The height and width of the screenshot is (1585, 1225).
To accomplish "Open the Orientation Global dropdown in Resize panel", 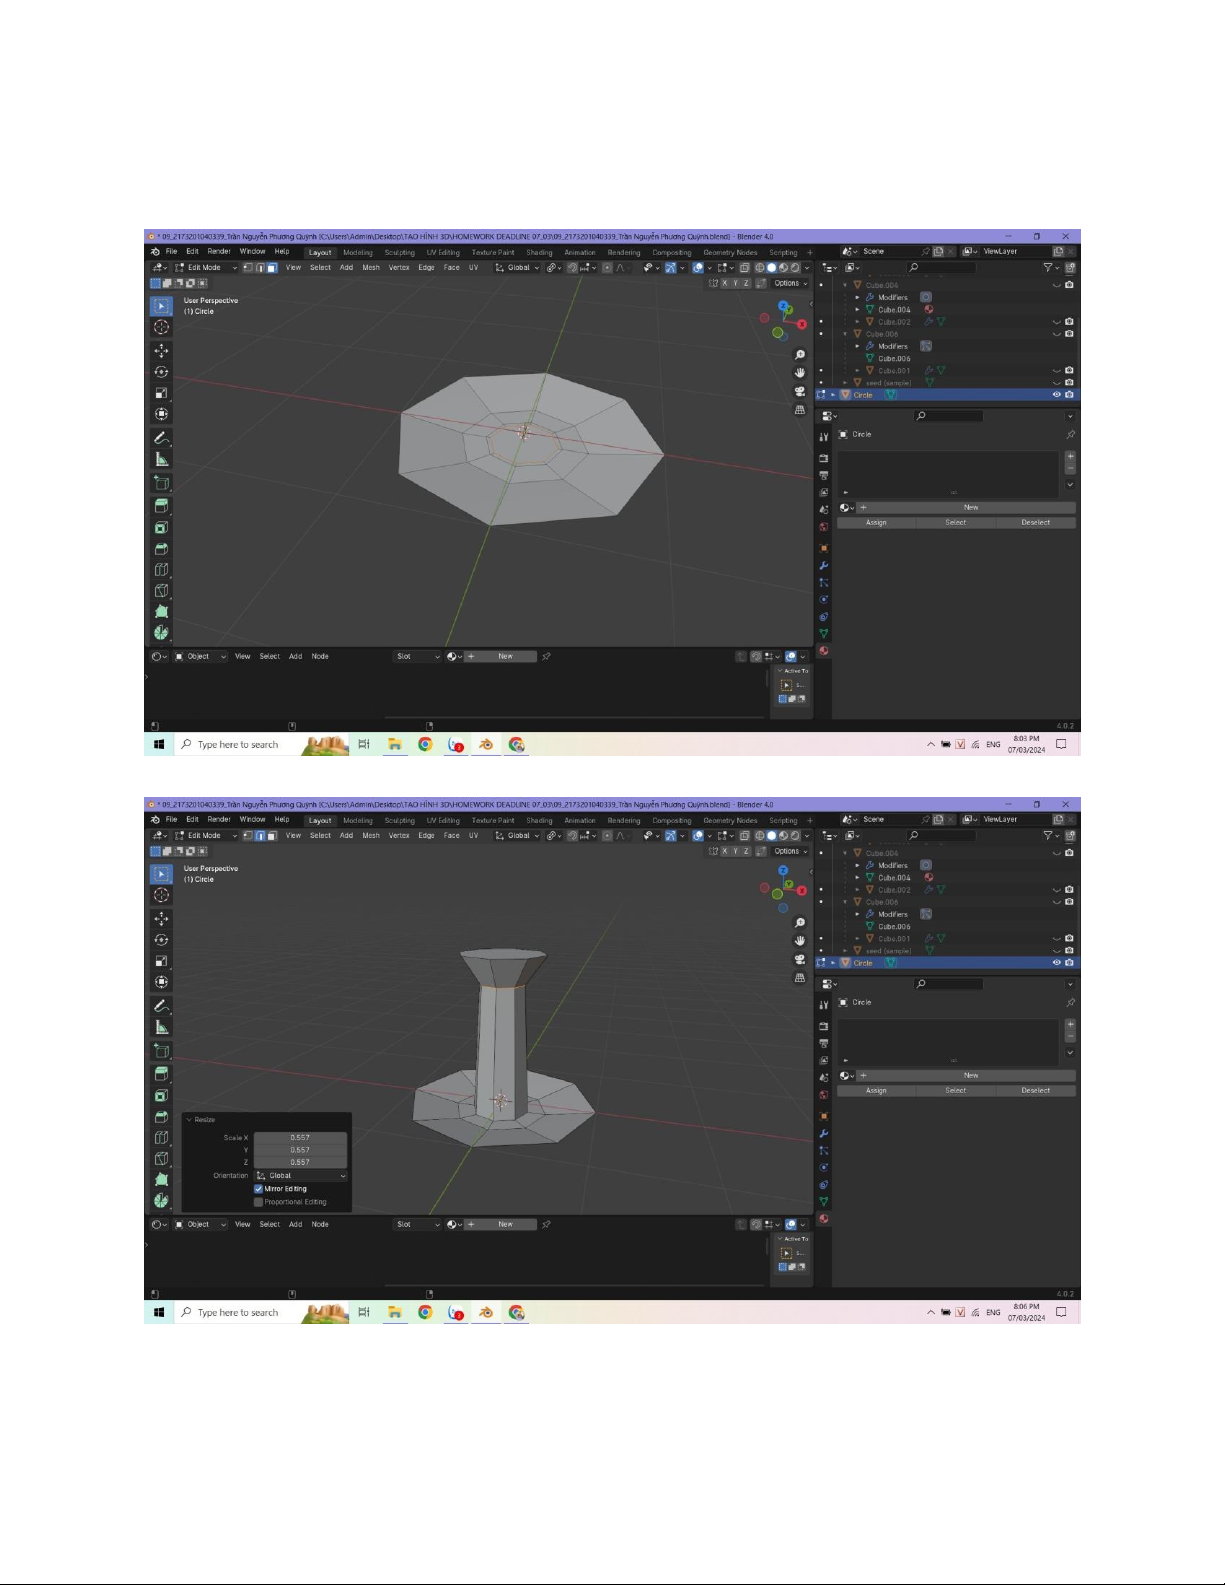I will click(300, 1176).
